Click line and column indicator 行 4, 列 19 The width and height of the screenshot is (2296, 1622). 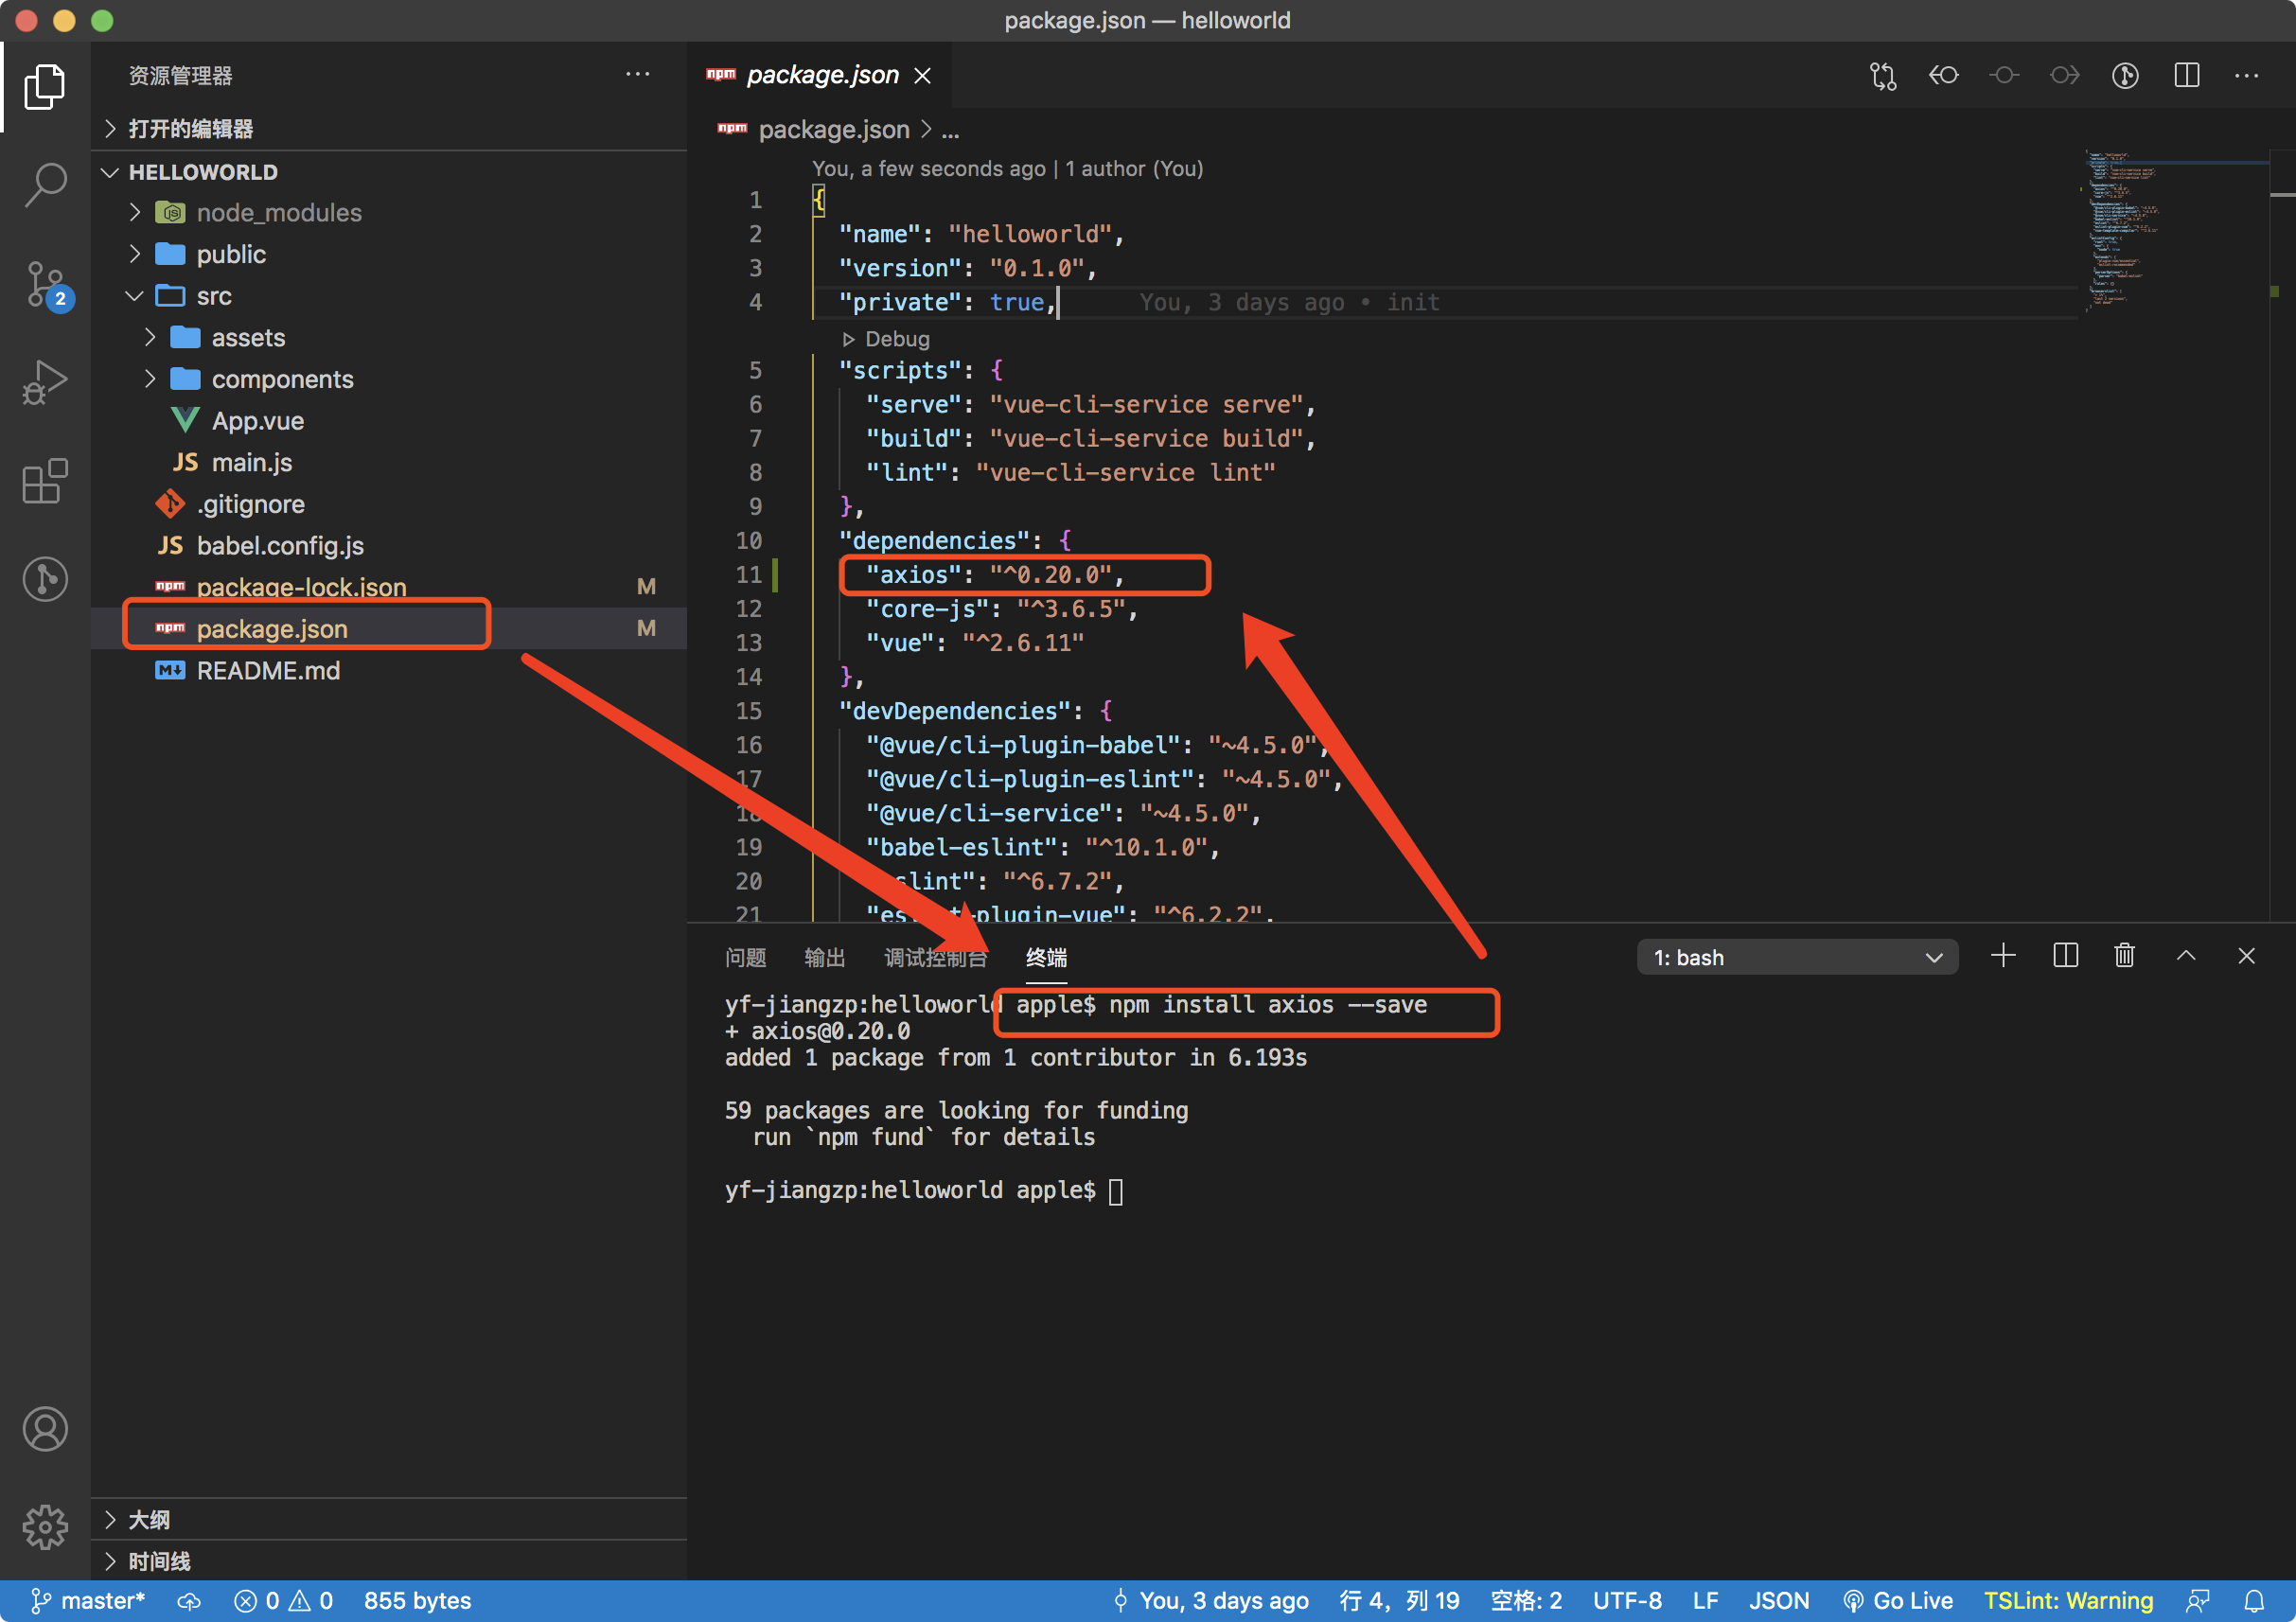[x=1399, y=1601]
